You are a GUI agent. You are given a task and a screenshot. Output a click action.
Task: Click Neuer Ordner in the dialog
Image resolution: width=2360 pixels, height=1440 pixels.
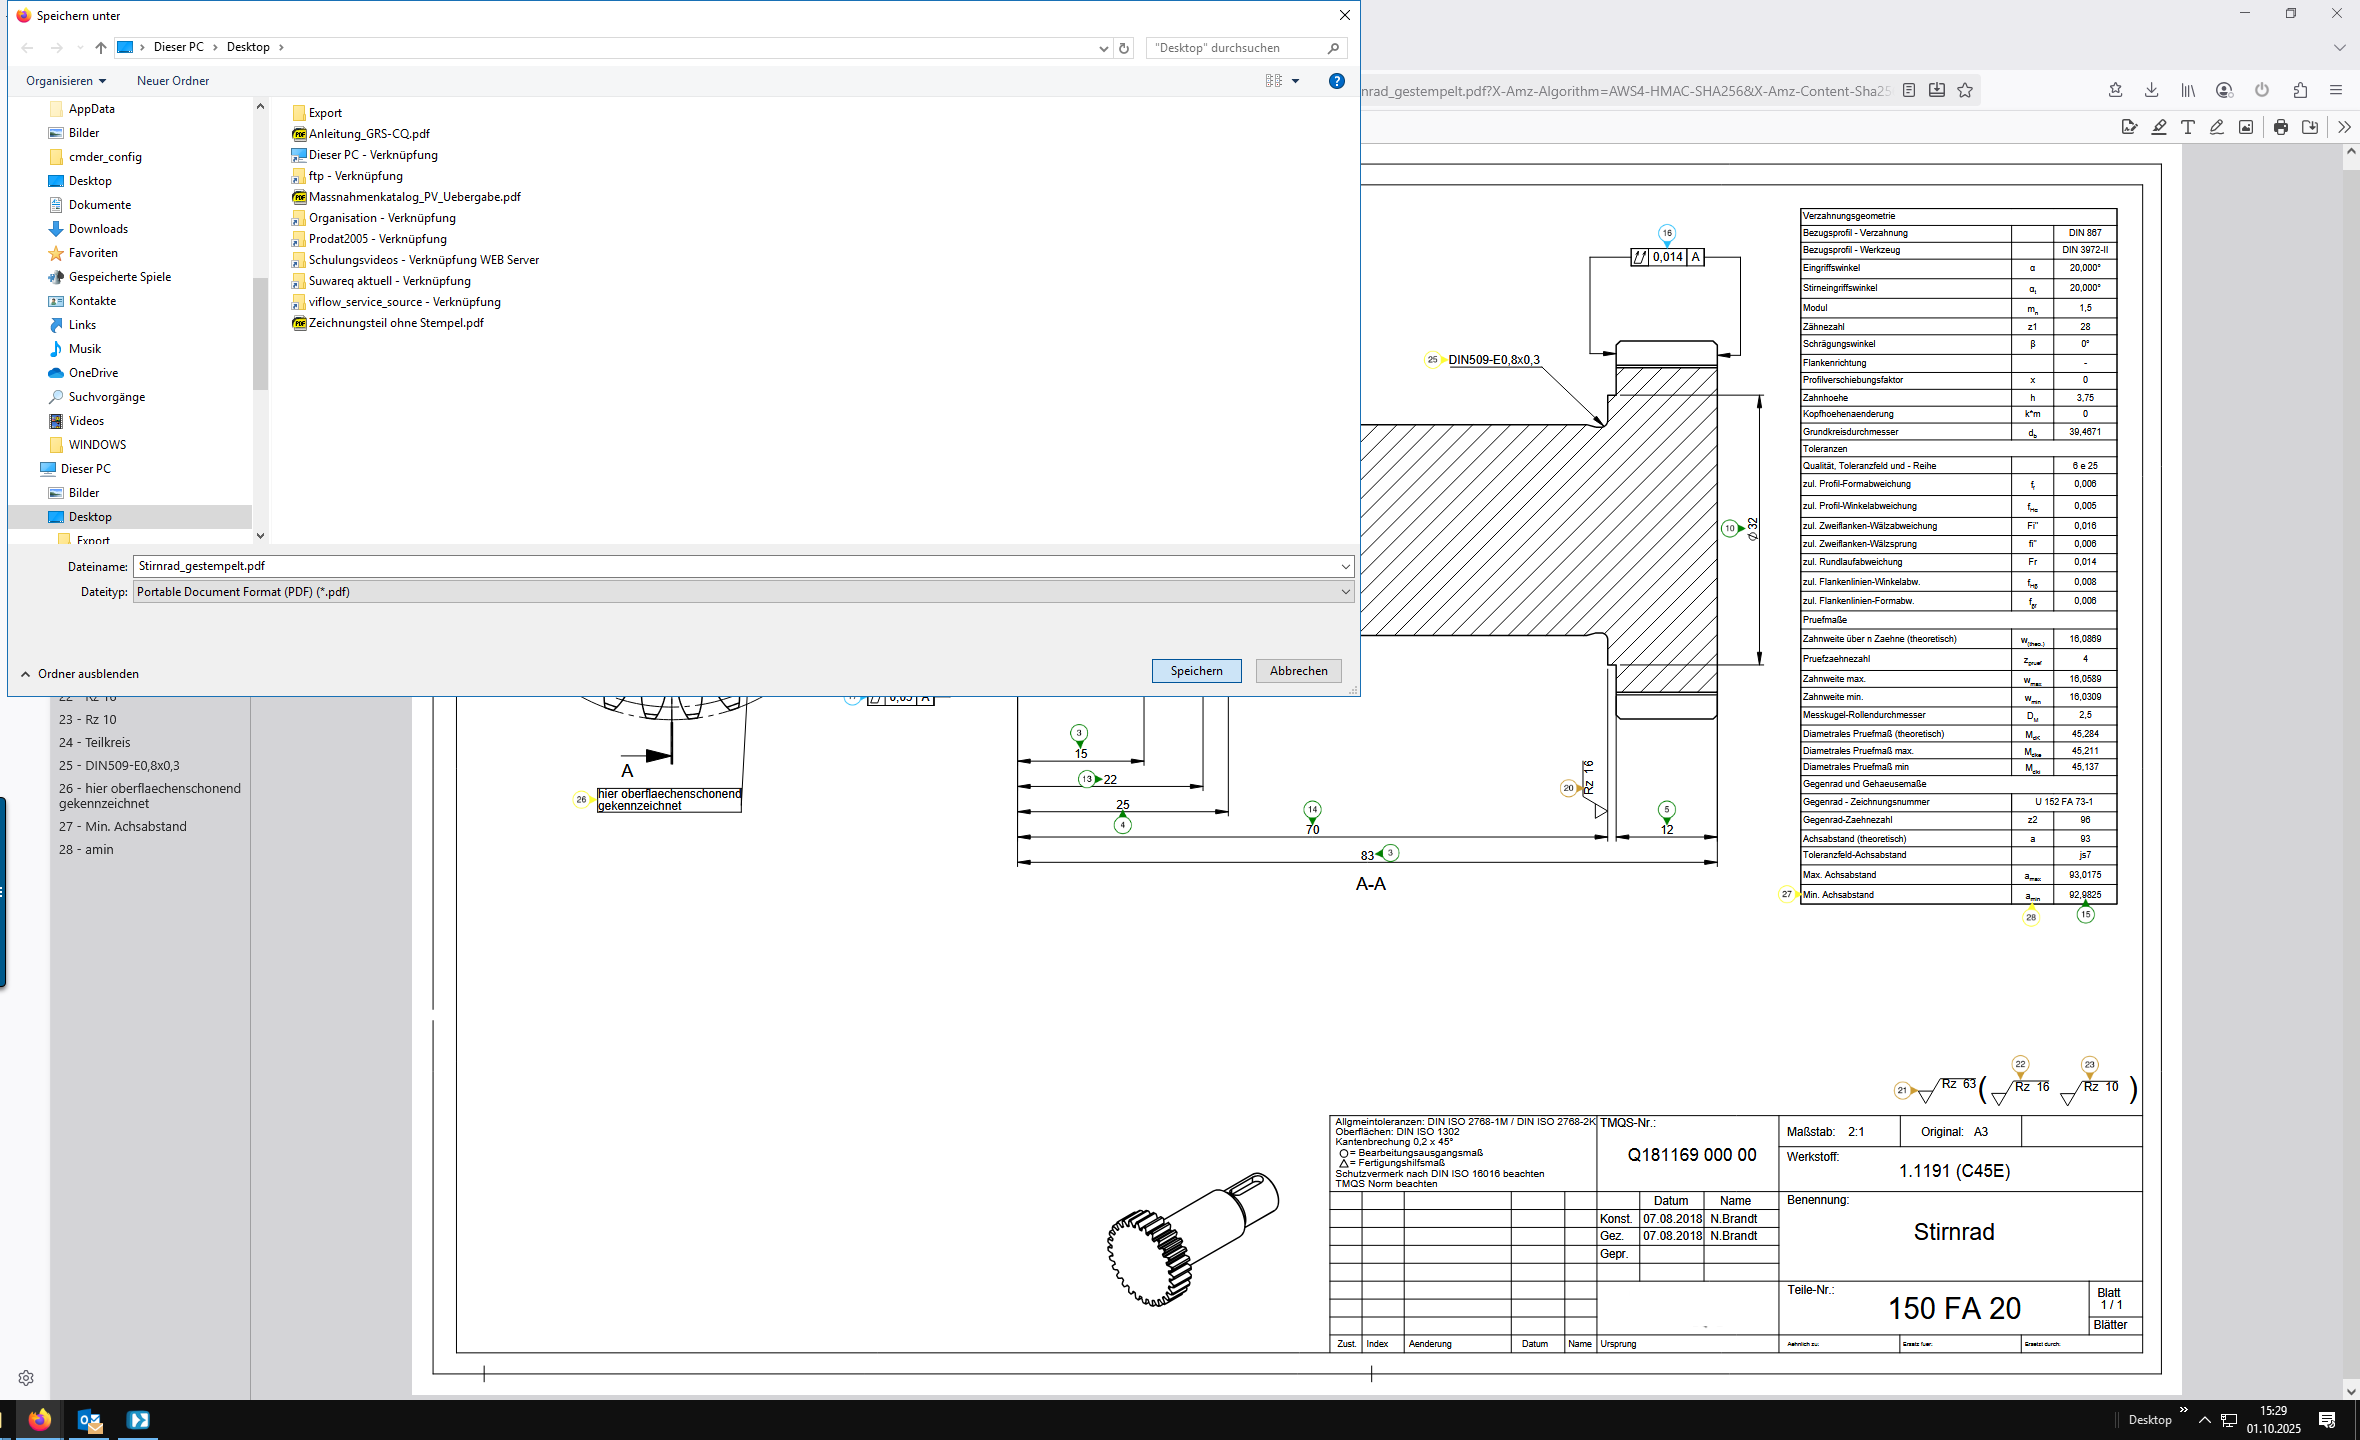pos(173,81)
